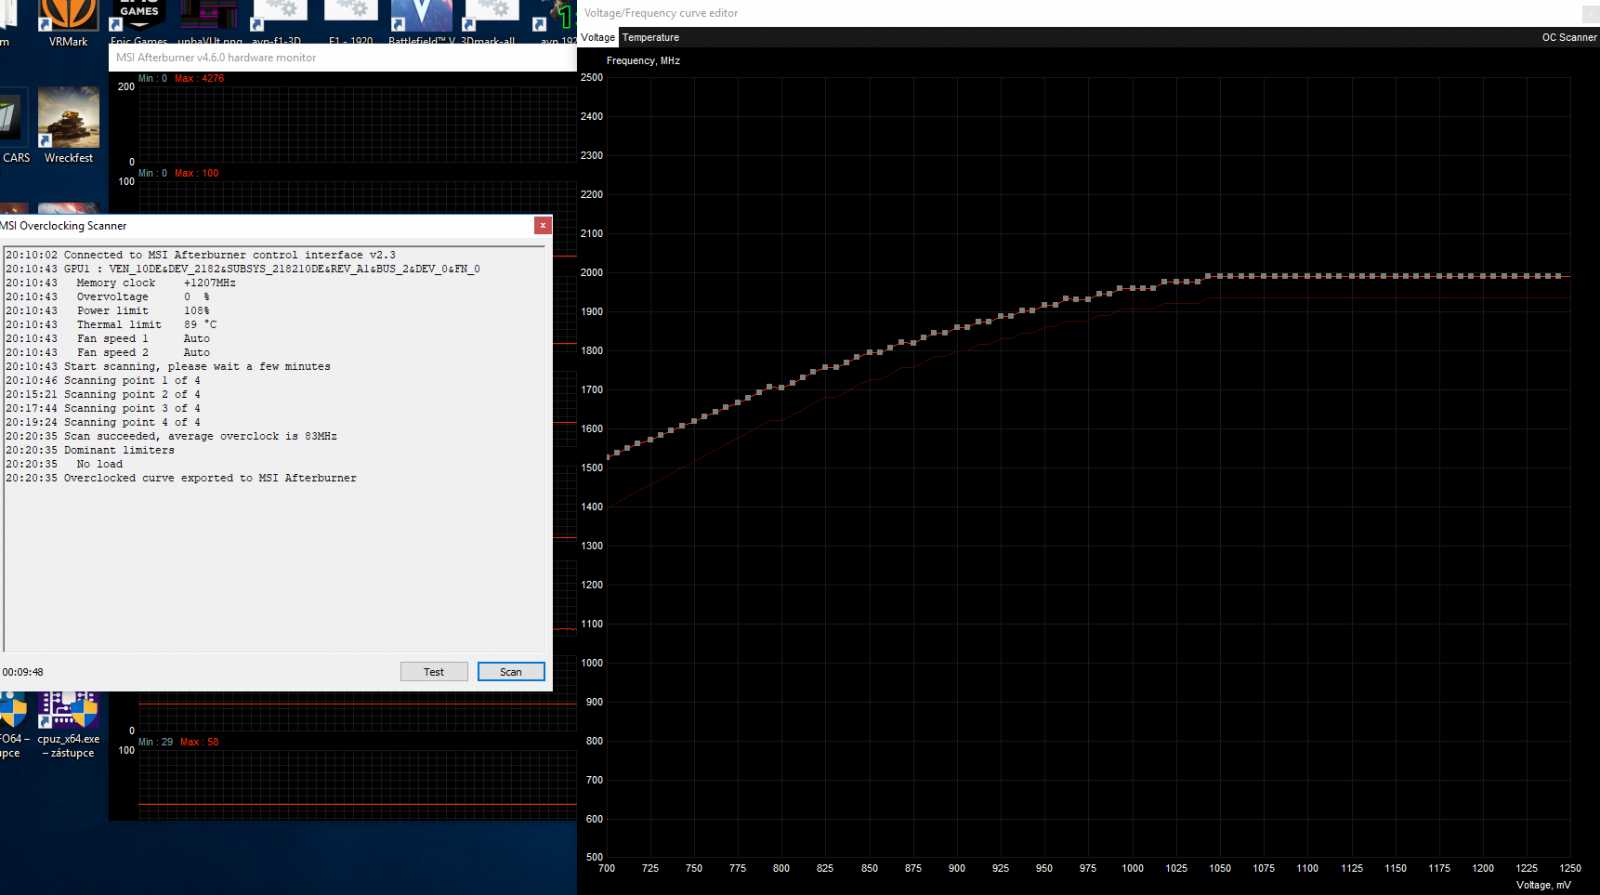The image size is (1600, 895).
Task: Click the 'Frequency, MHz' axis label
Action: [643, 61]
